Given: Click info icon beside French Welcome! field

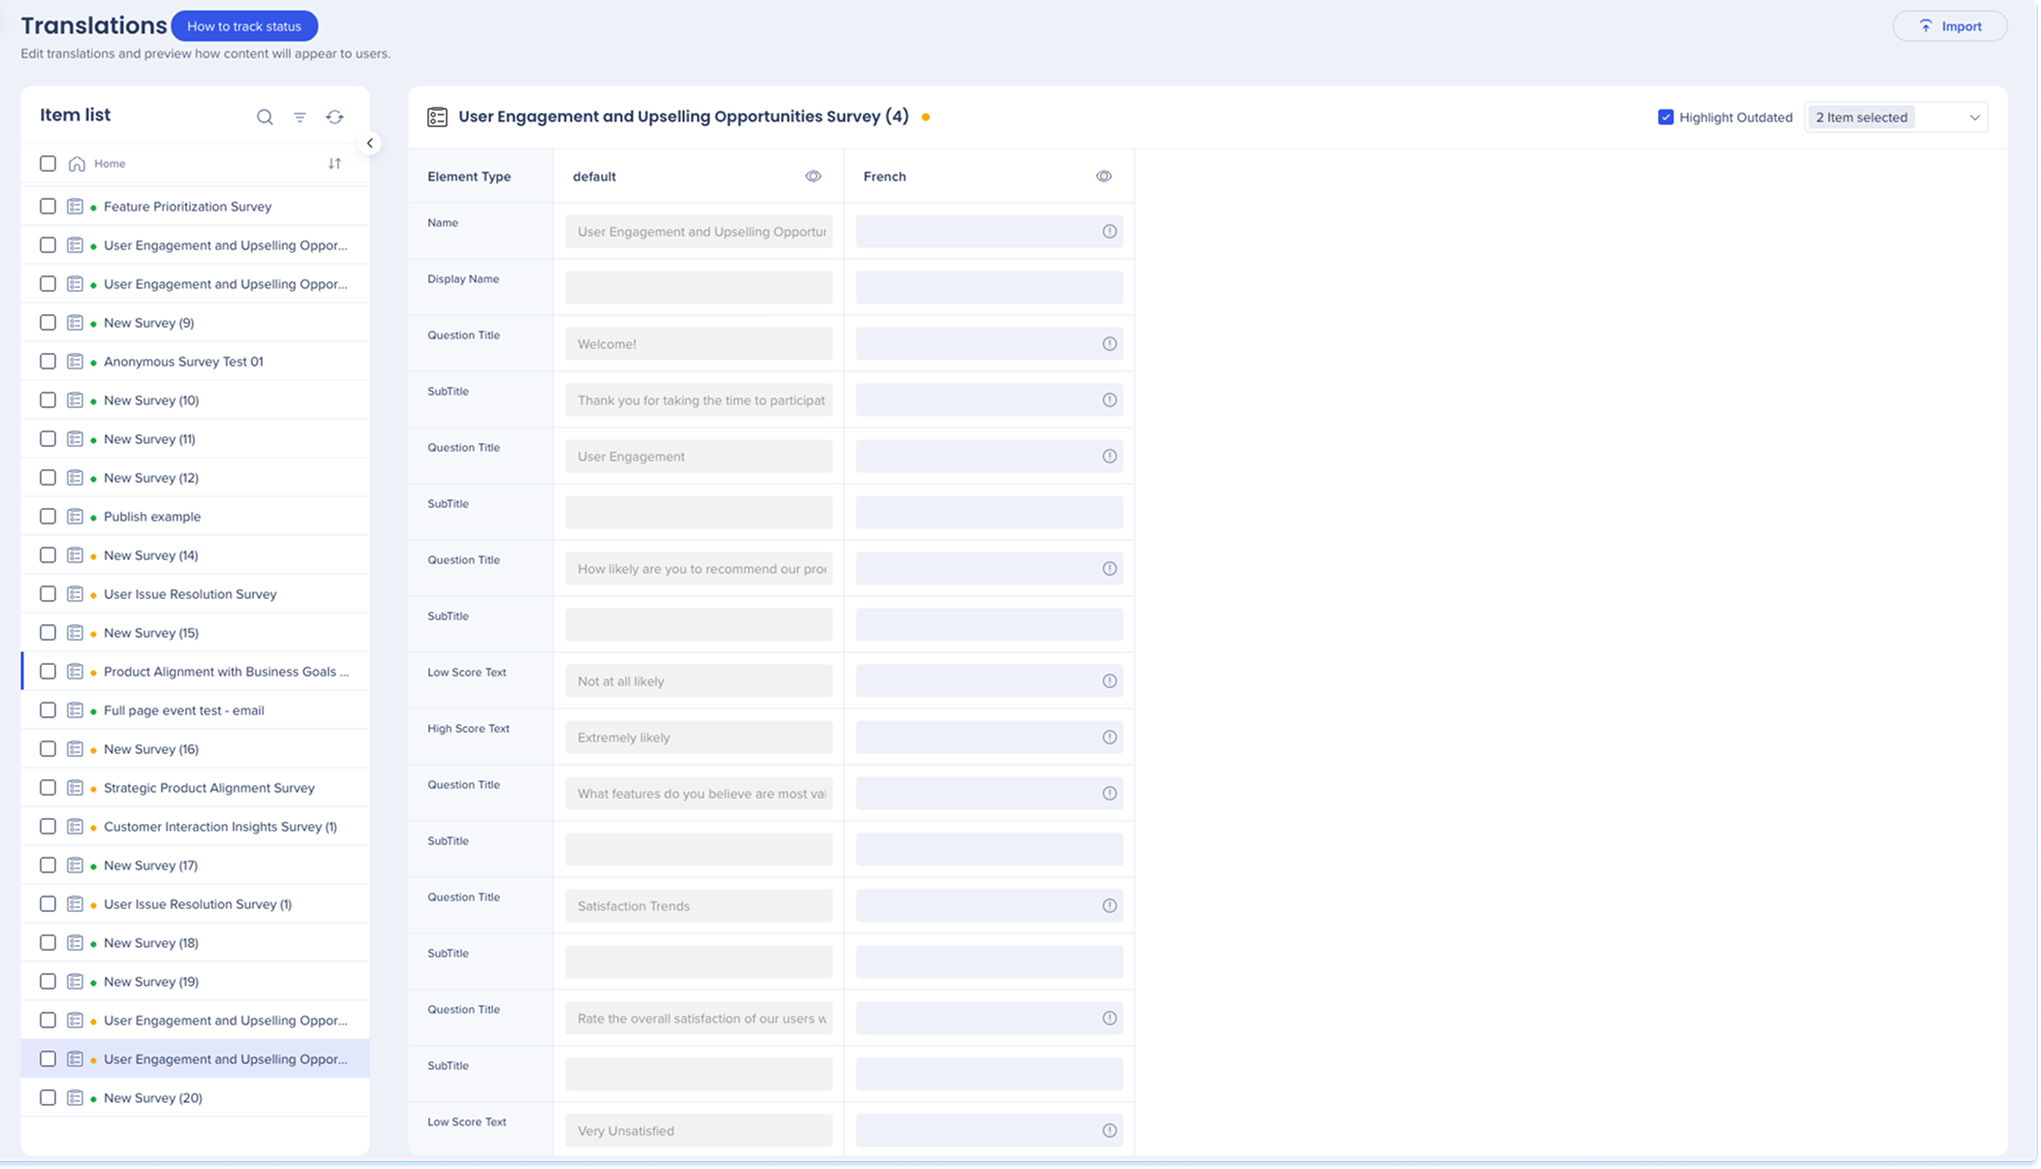Looking at the screenshot, I should pyautogui.click(x=1109, y=344).
